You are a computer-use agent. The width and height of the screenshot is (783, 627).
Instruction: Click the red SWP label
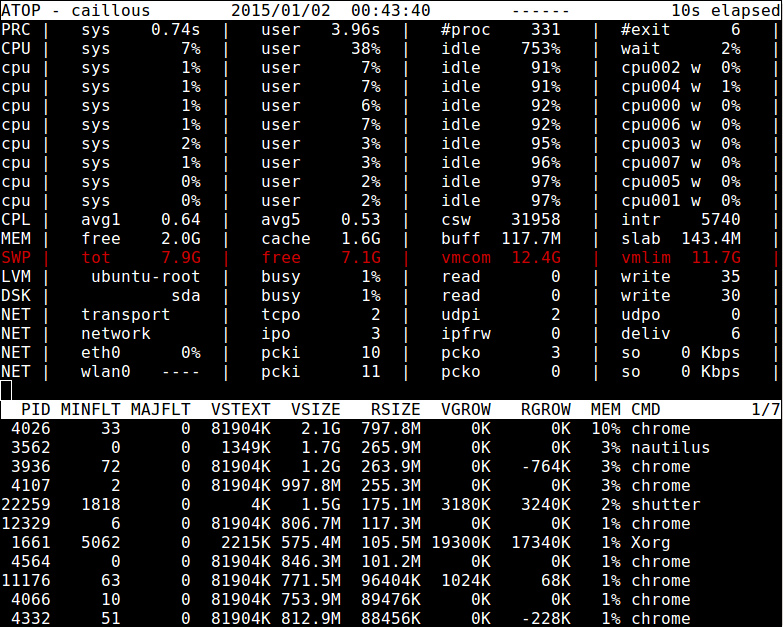click(16, 258)
